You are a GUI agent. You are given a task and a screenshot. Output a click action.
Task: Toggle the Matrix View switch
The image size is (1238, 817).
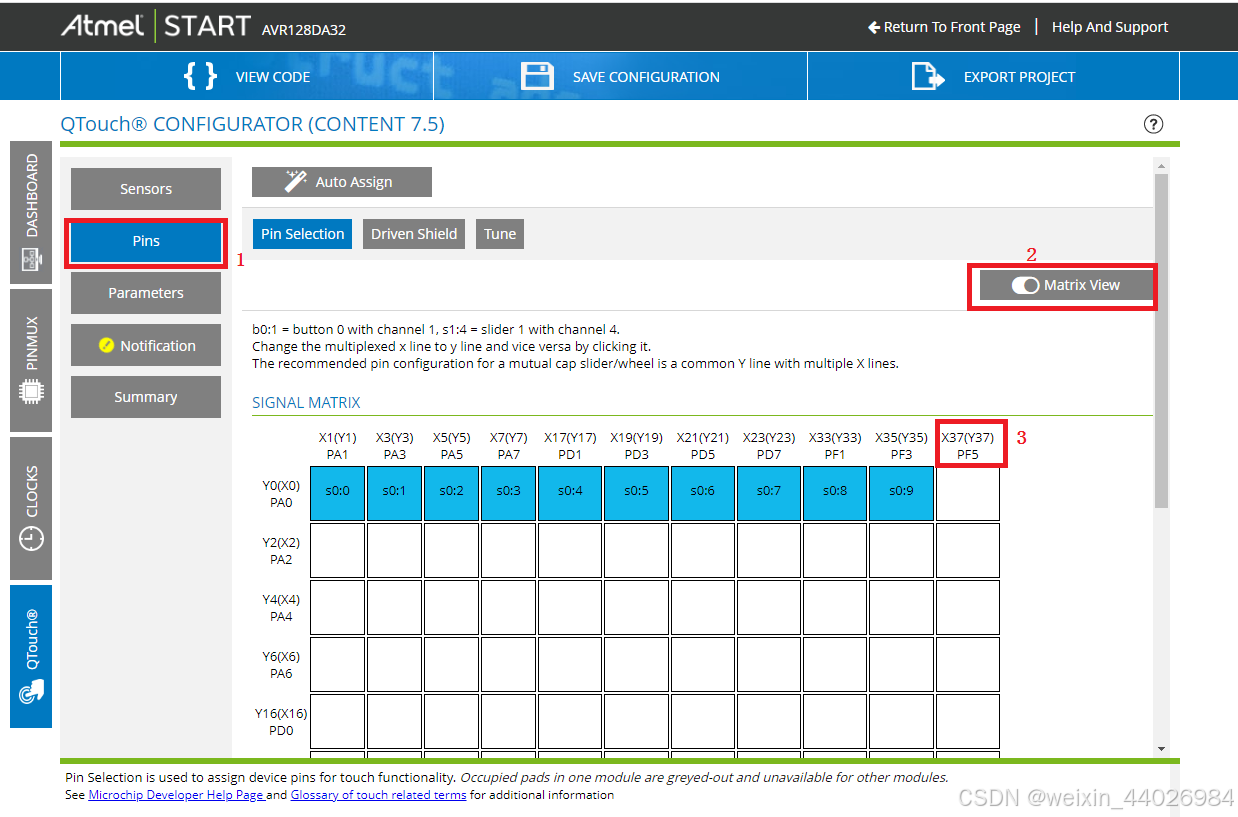(x=1025, y=285)
